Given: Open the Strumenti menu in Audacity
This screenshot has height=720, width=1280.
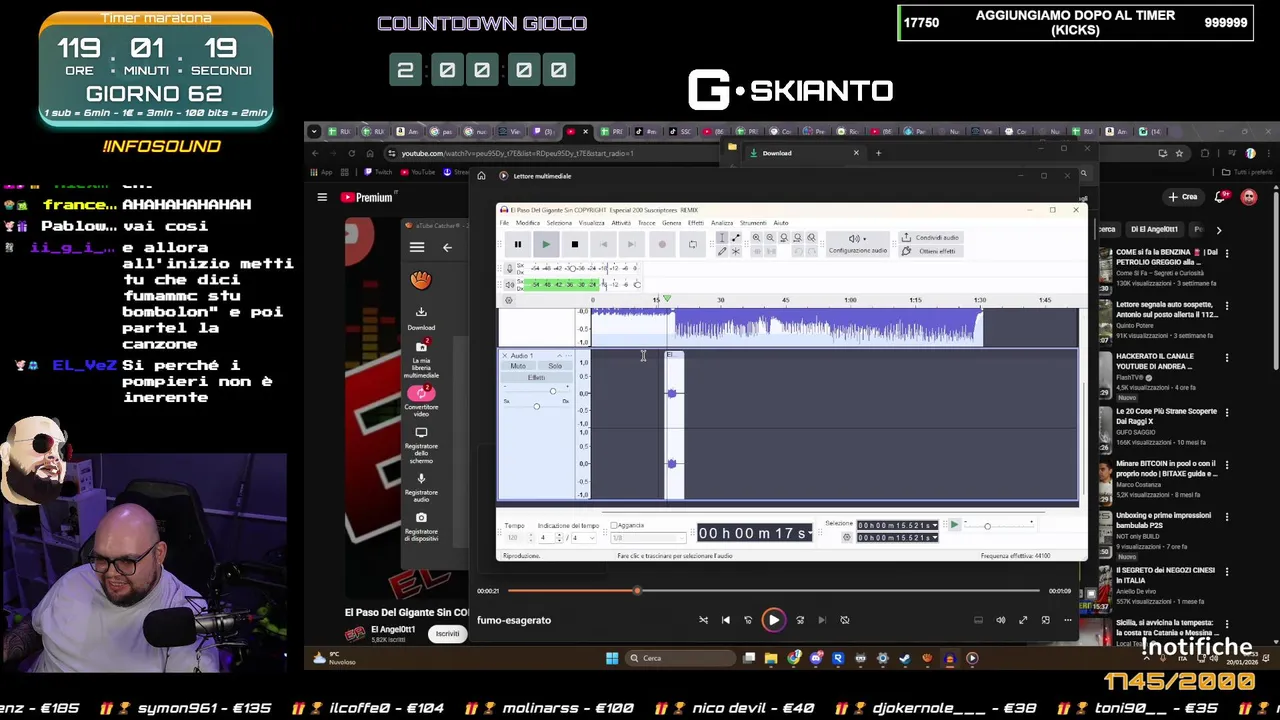Looking at the screenshot, I should [753, 223].
